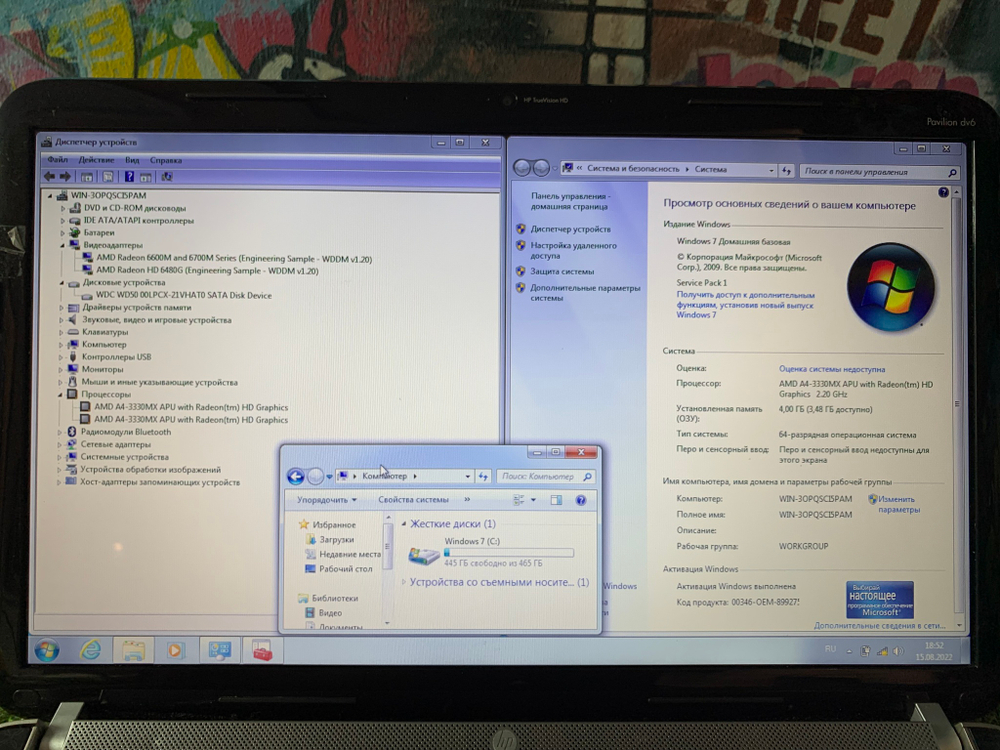Open Защита системы link

[562, 271]
